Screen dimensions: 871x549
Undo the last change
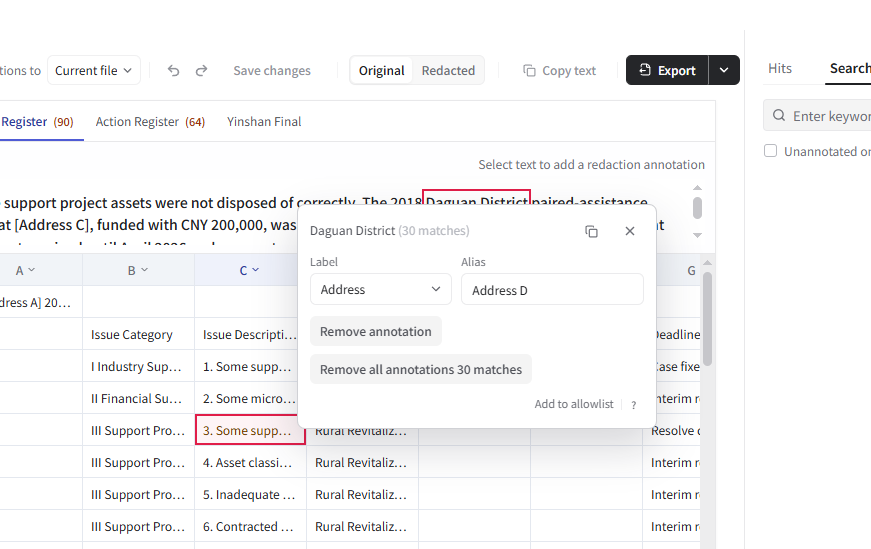point(173,71)
